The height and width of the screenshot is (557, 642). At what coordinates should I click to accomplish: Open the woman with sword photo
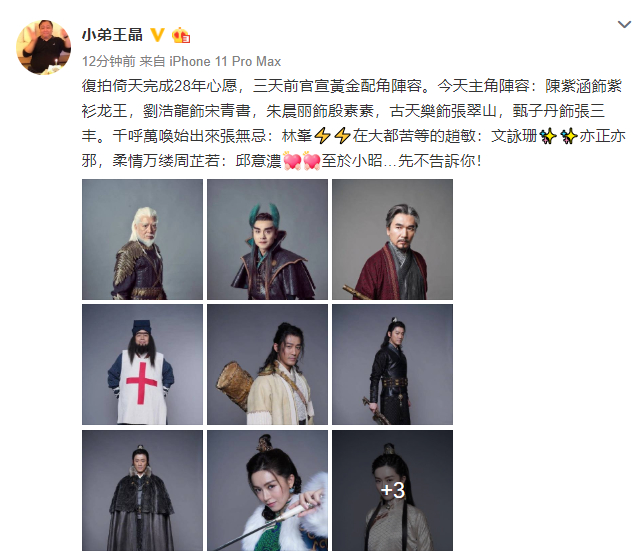(x=267, y=490)
